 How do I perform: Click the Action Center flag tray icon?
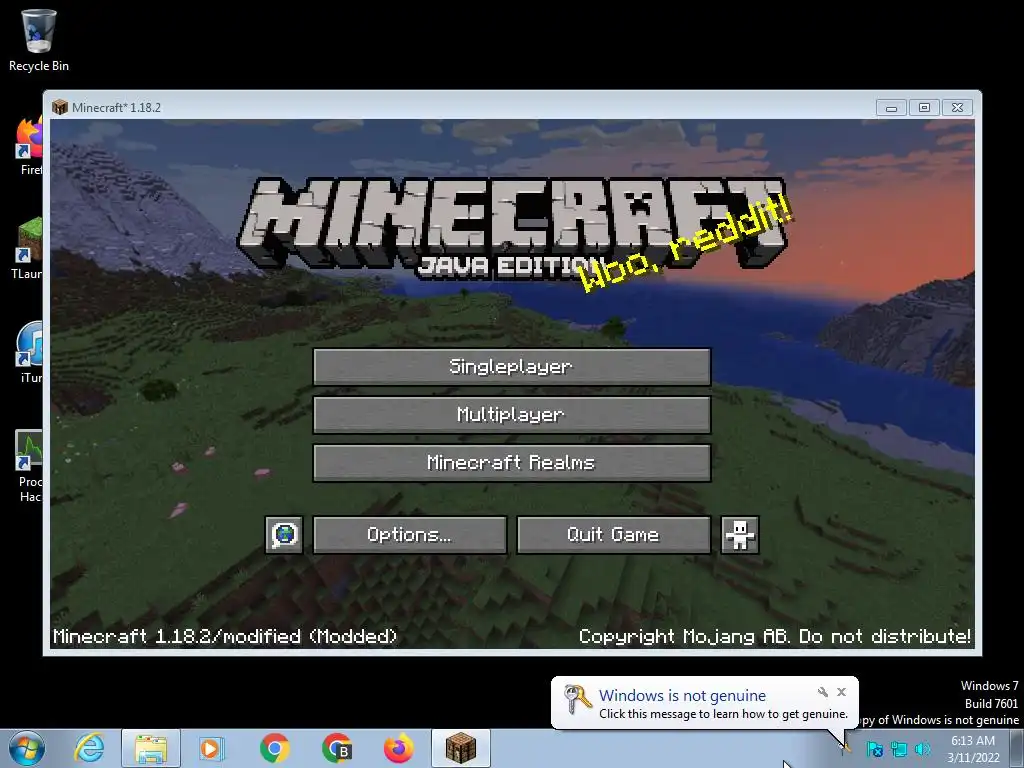pyautogui.click(x=874, y=750)
